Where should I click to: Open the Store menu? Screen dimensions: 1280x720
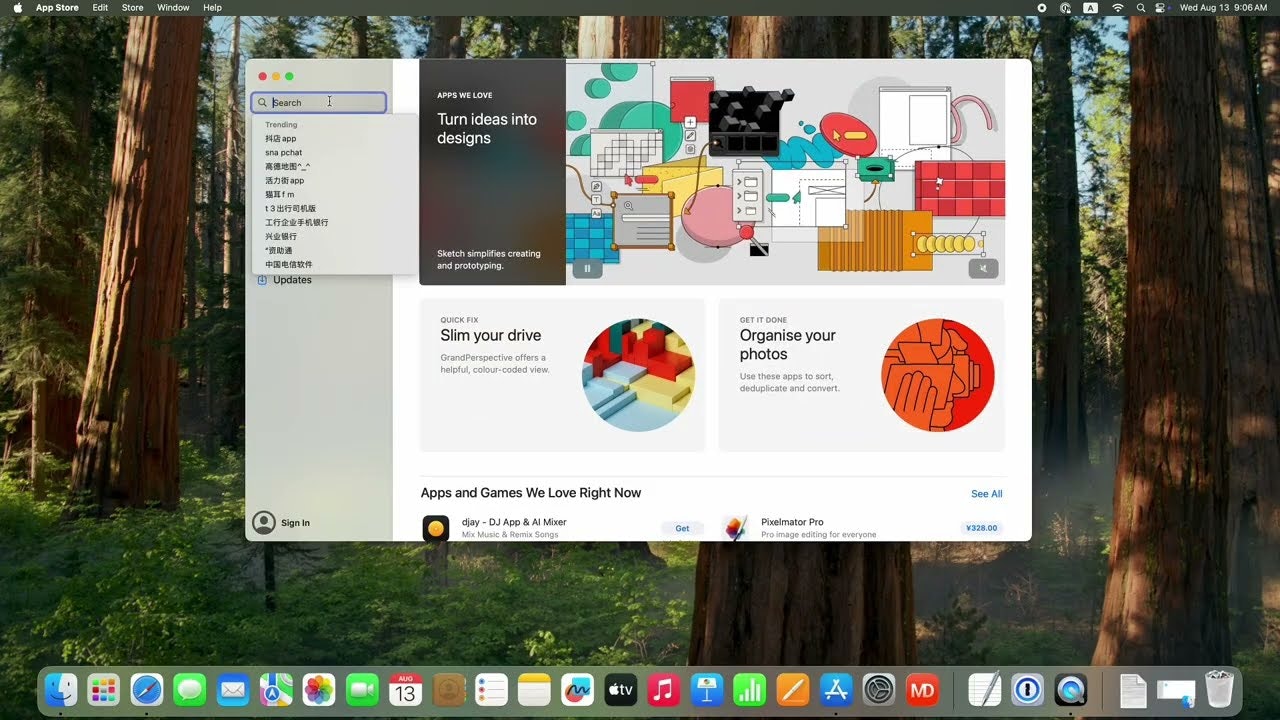(132, 8)
